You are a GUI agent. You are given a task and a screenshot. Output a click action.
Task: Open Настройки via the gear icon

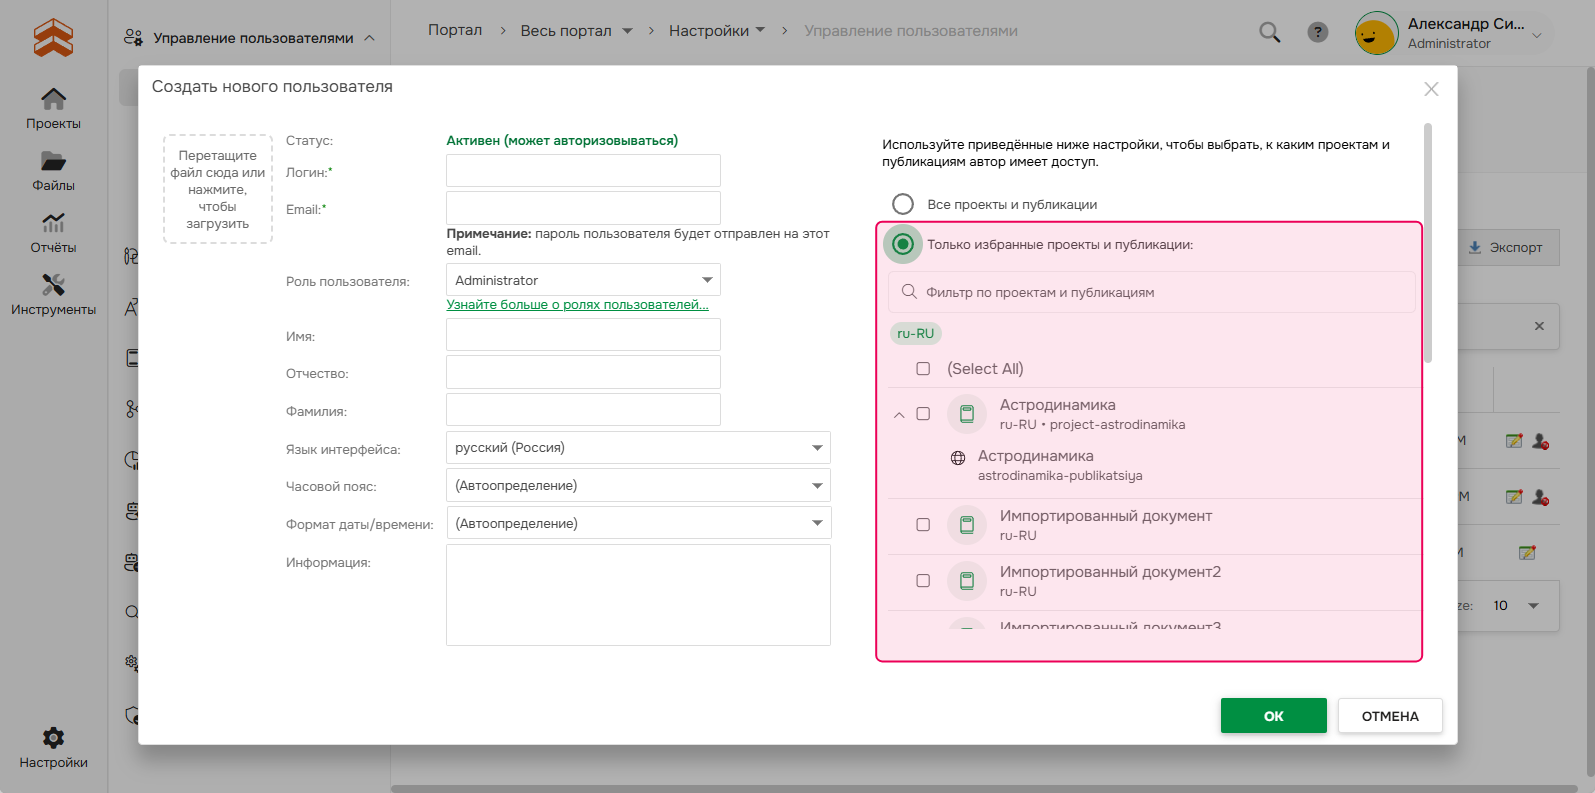[53, 738]
